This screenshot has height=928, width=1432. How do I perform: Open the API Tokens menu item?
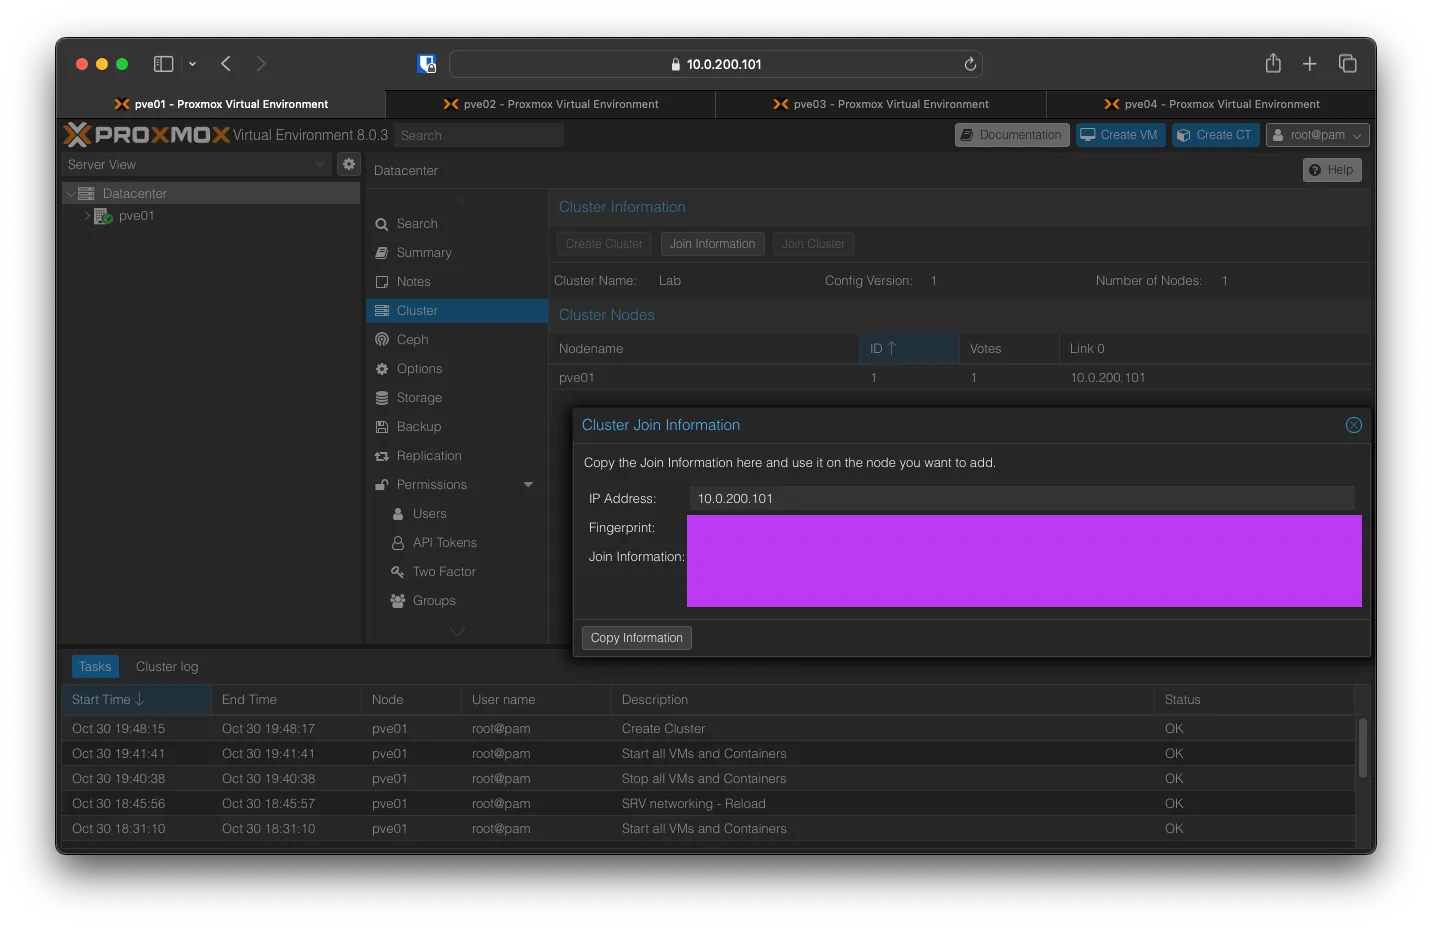(457, 543)
